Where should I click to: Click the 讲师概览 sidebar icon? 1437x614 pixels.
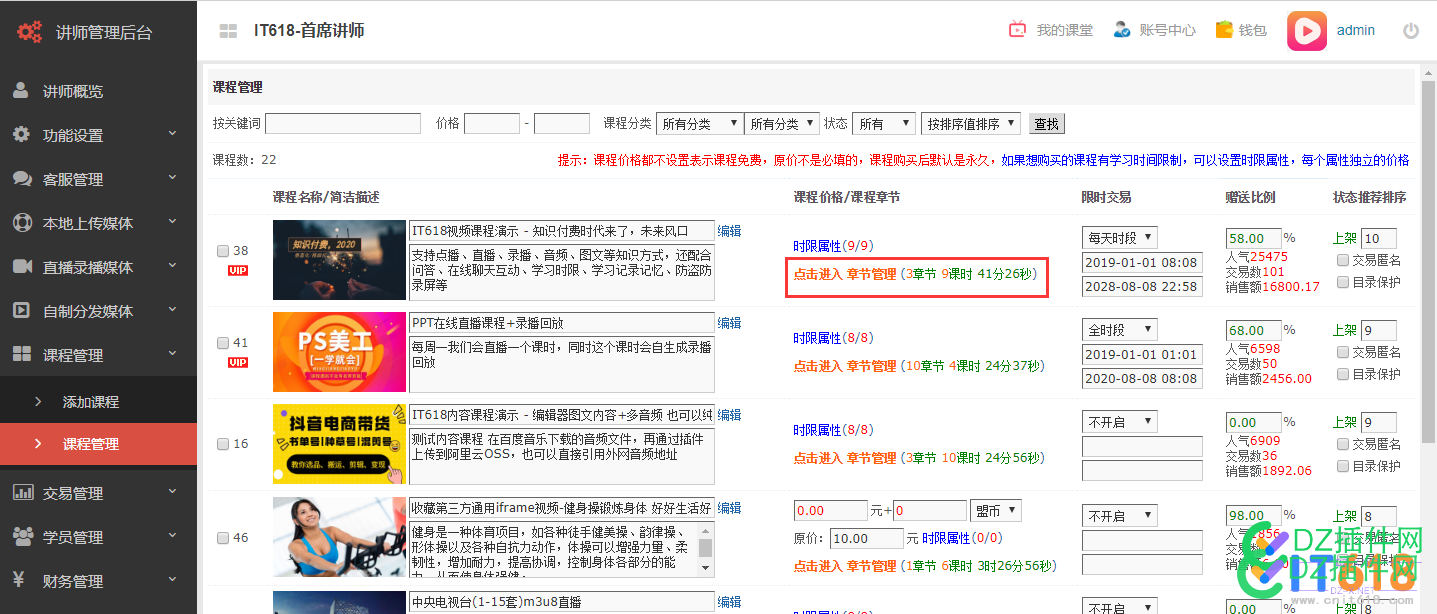(x=22, y=90)
